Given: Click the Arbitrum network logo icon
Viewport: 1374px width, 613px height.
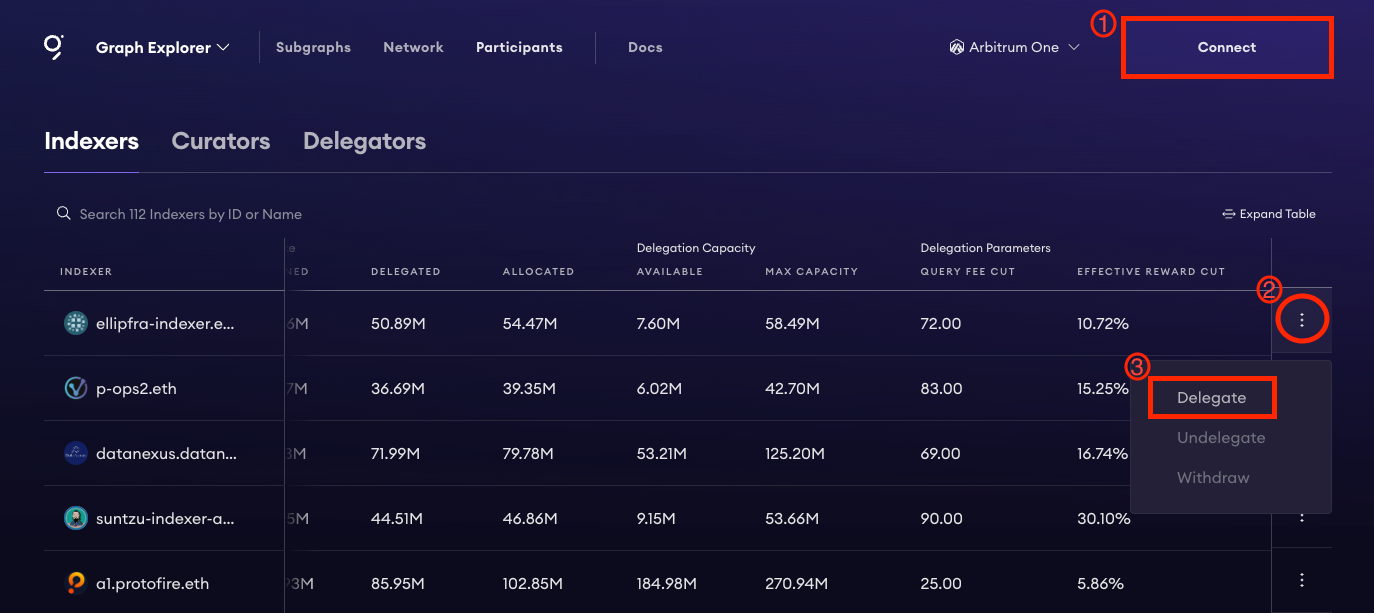Looking at the screenshot, I should [957, 47].
